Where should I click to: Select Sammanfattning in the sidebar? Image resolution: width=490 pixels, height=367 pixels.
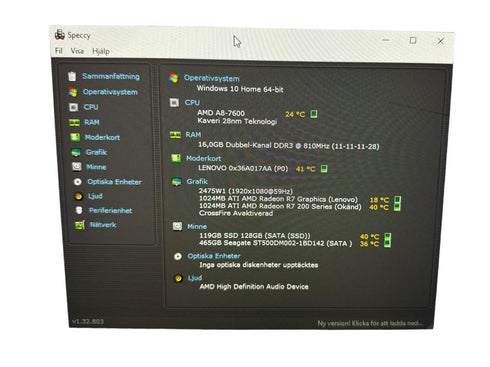pyautogui.click(x=111, y=76)
